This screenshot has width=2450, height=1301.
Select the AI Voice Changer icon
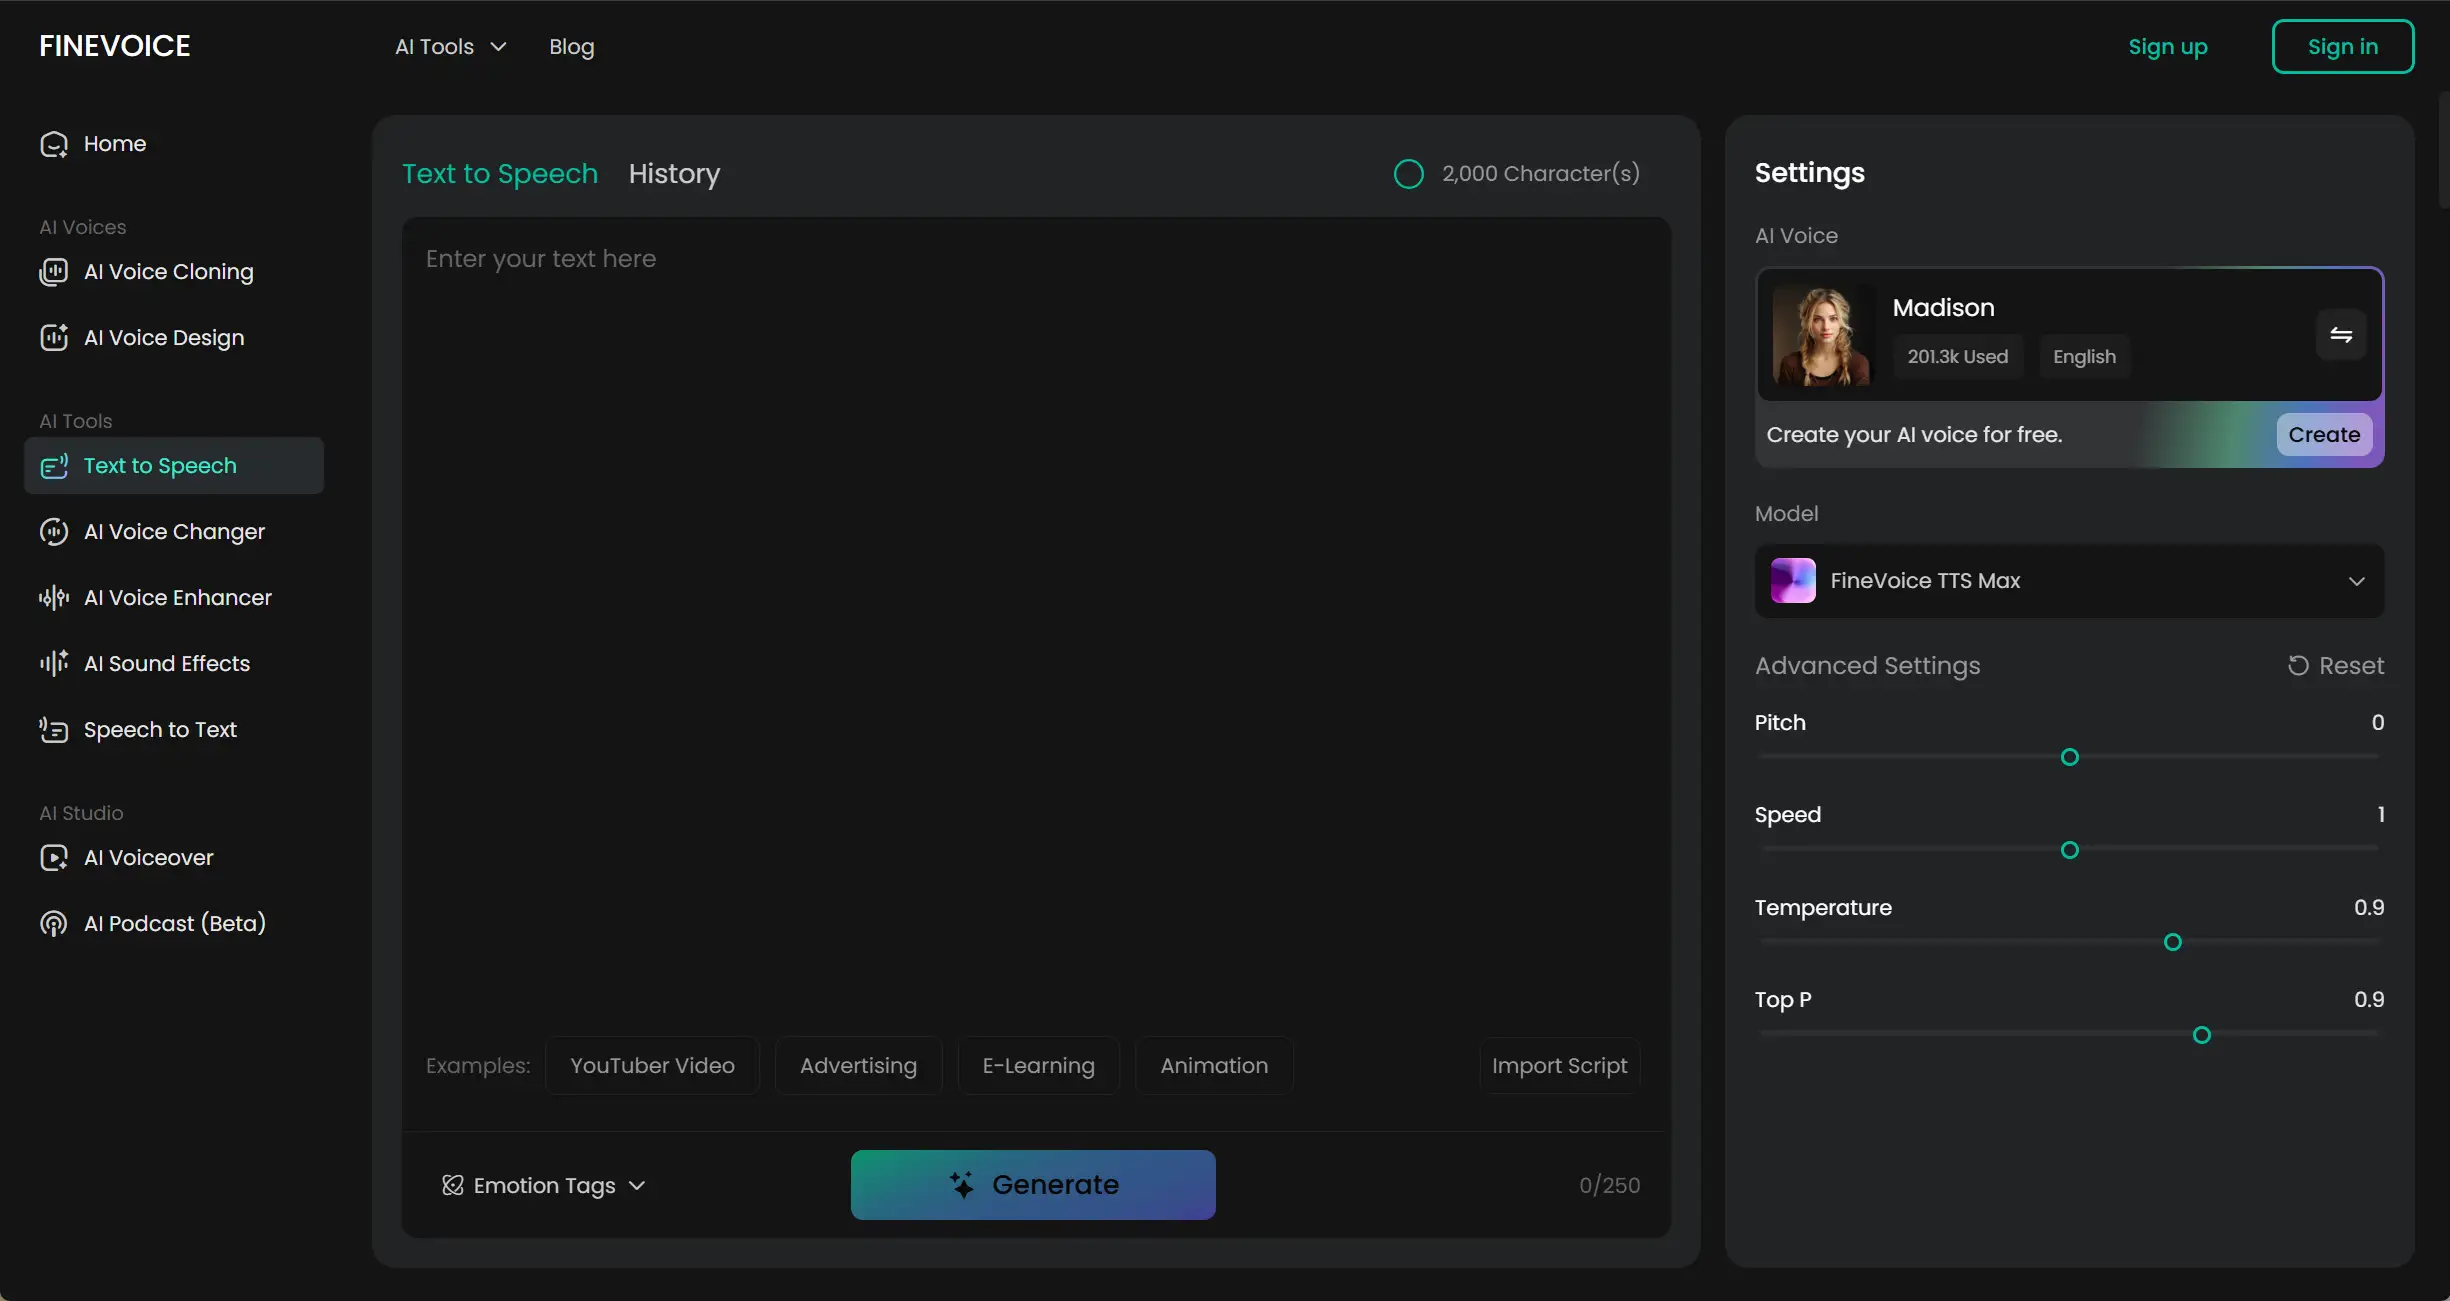tap(54, 532)
